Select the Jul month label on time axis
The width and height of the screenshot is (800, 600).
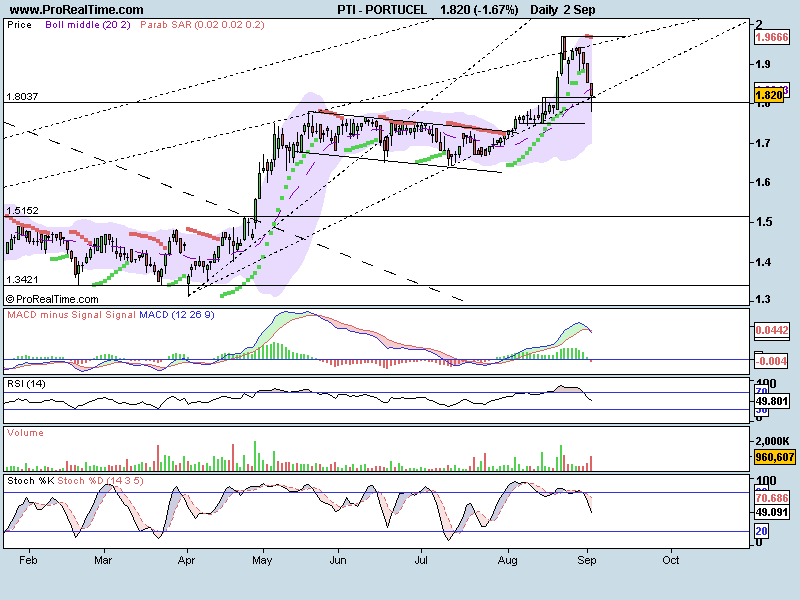pyautogui.click(x=421, y=560)
